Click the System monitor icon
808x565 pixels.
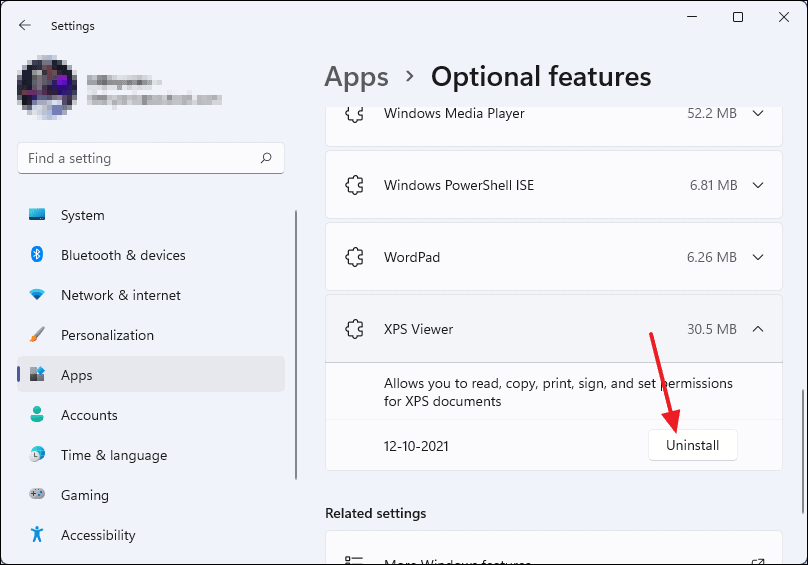pyautogui.click(x=37, y=214)
